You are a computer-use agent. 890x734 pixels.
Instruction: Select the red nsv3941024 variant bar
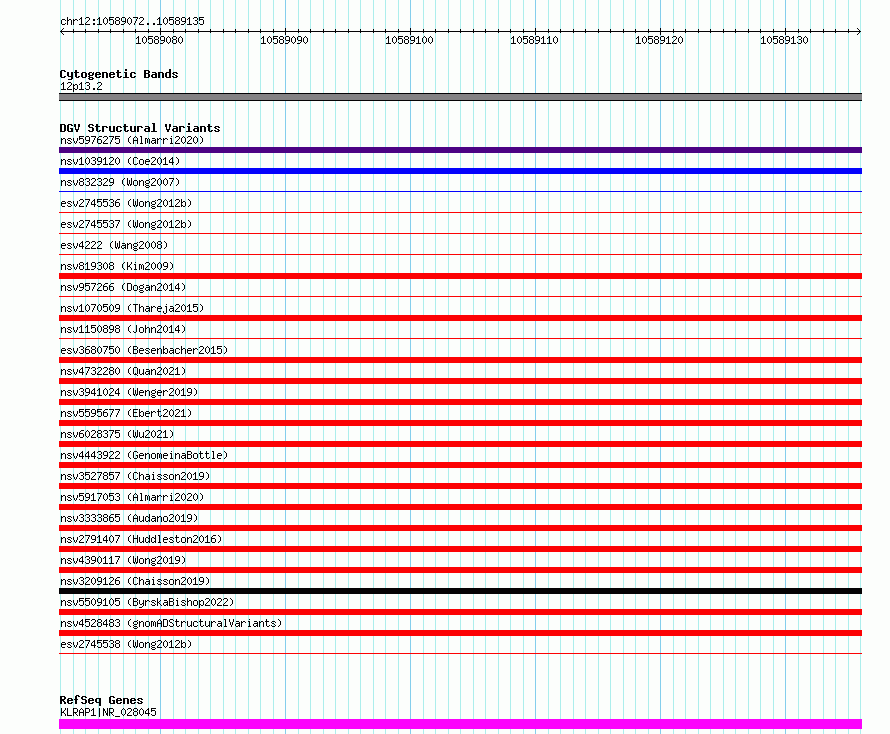click(460, 402)
